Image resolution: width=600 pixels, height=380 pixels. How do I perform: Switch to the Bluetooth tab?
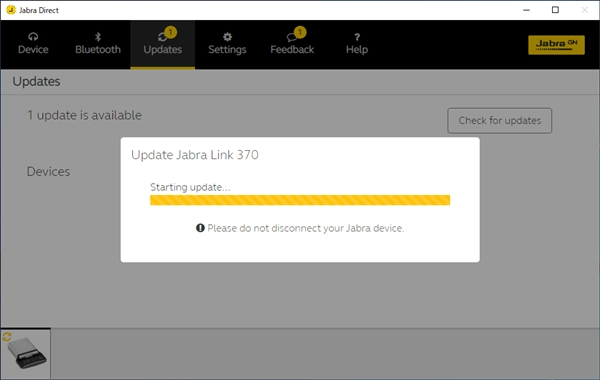point(98,44)
